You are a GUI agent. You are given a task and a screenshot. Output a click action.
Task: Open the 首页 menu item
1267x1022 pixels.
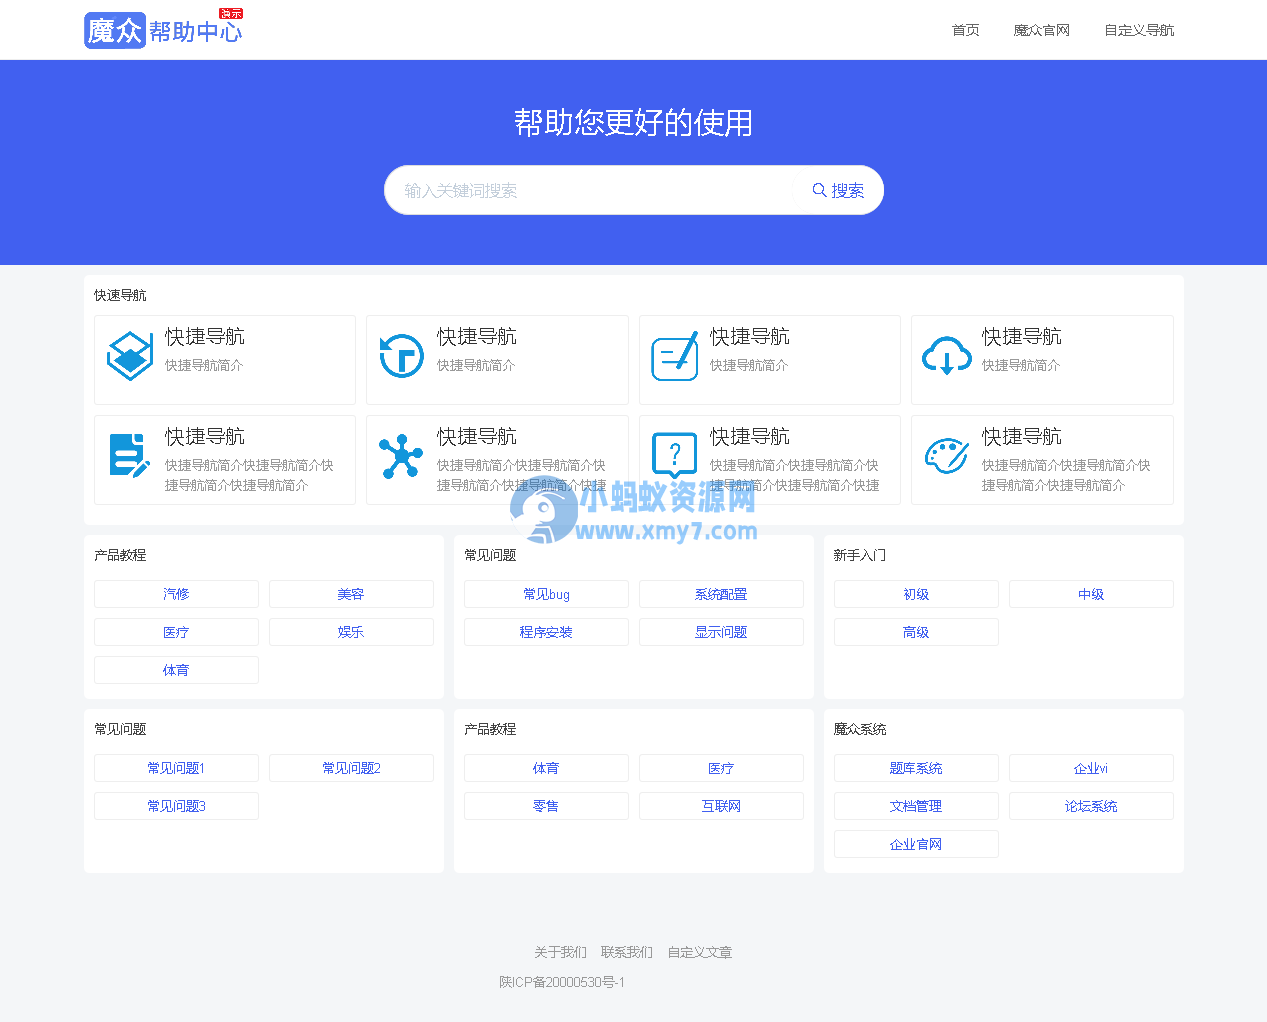pyautogui.click(x=965, y=31)
